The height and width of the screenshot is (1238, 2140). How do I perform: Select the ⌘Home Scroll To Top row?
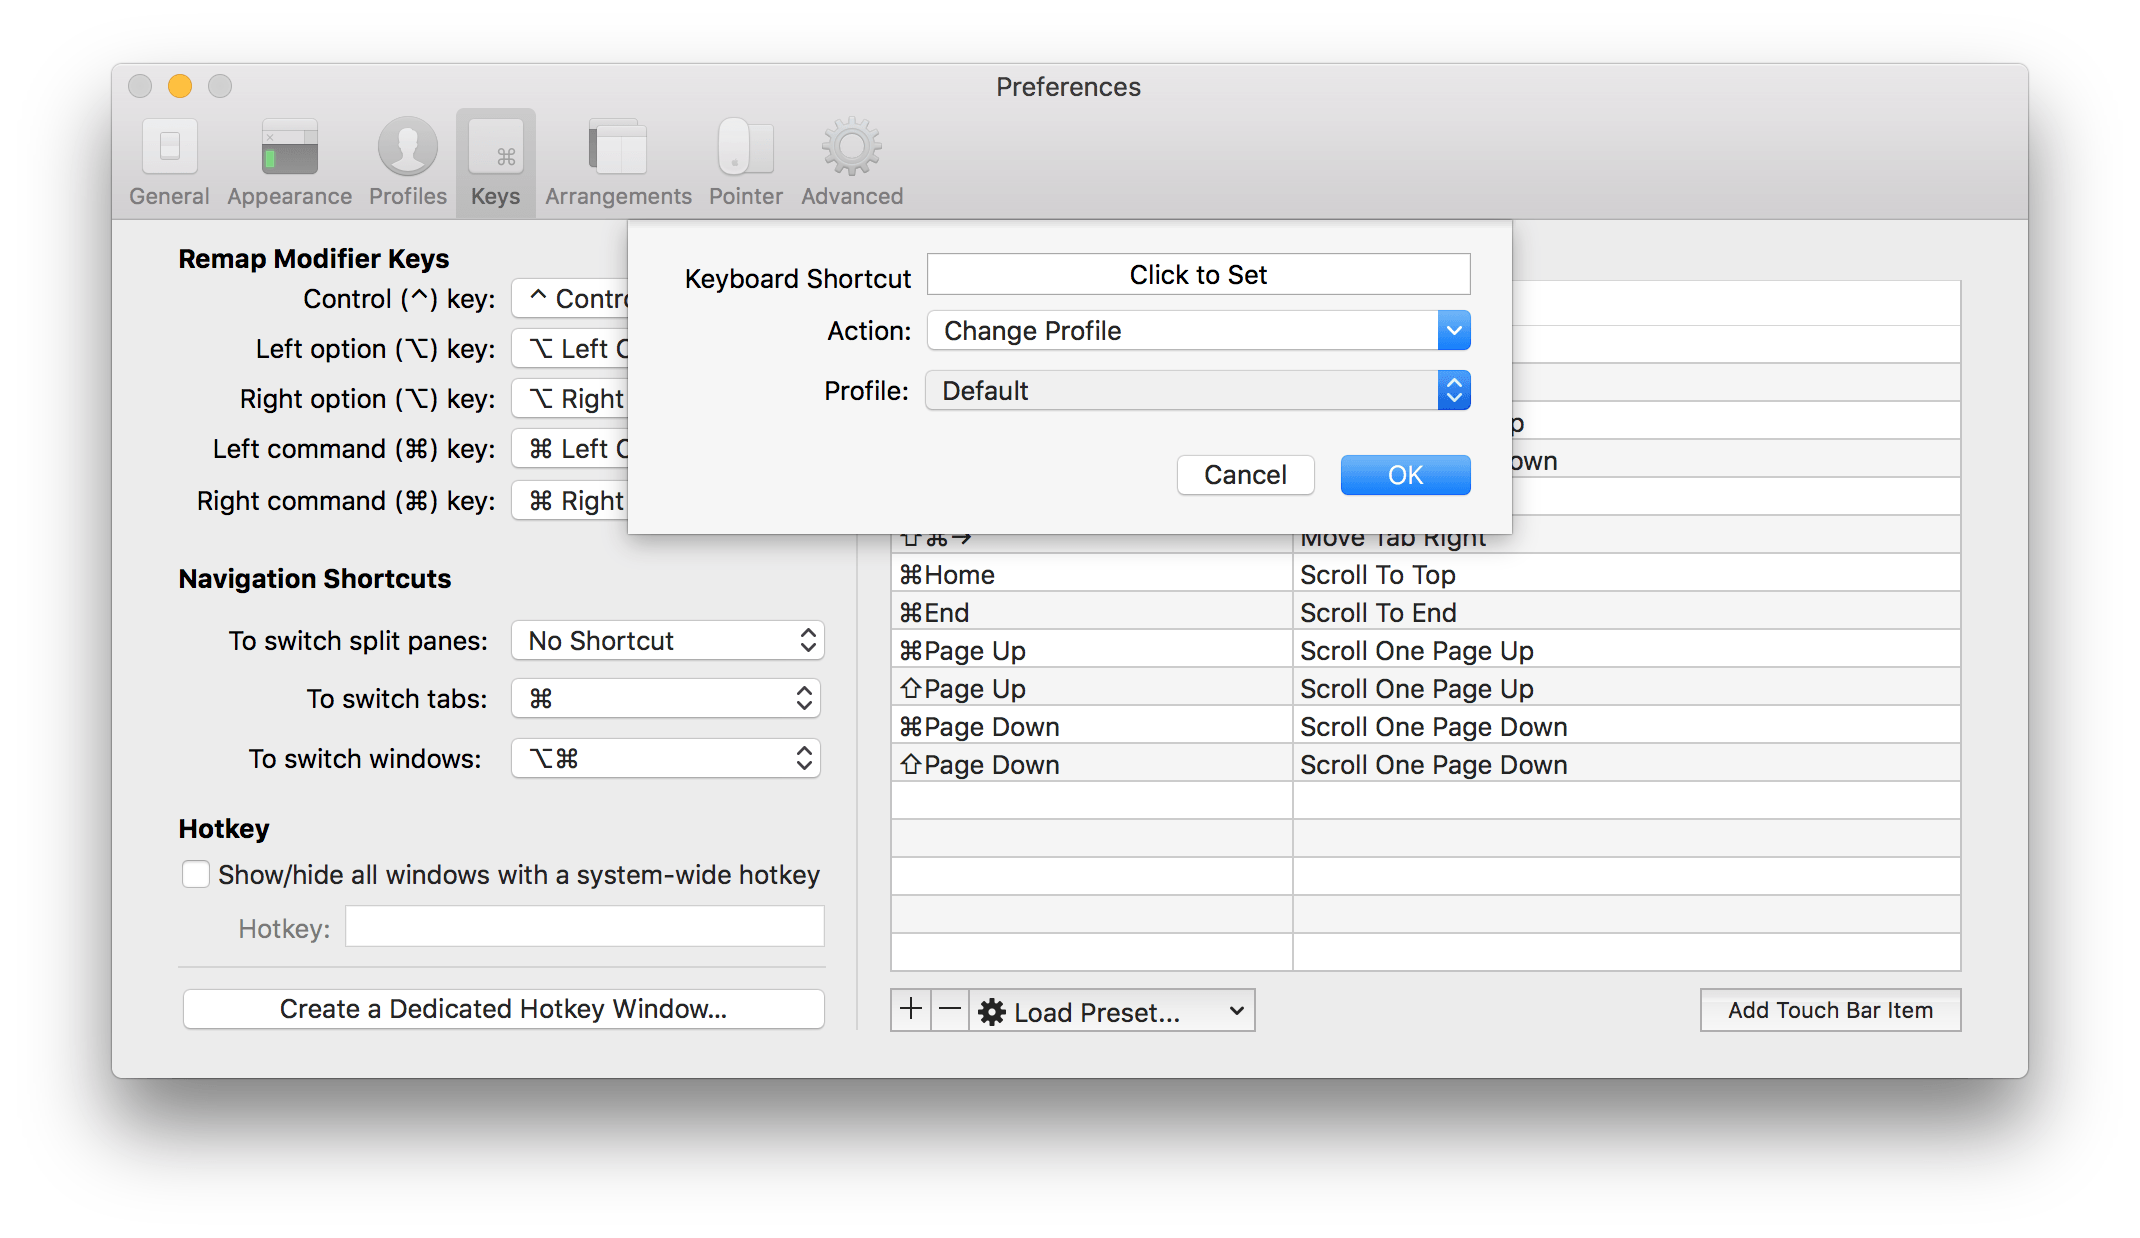(1424, 575)
